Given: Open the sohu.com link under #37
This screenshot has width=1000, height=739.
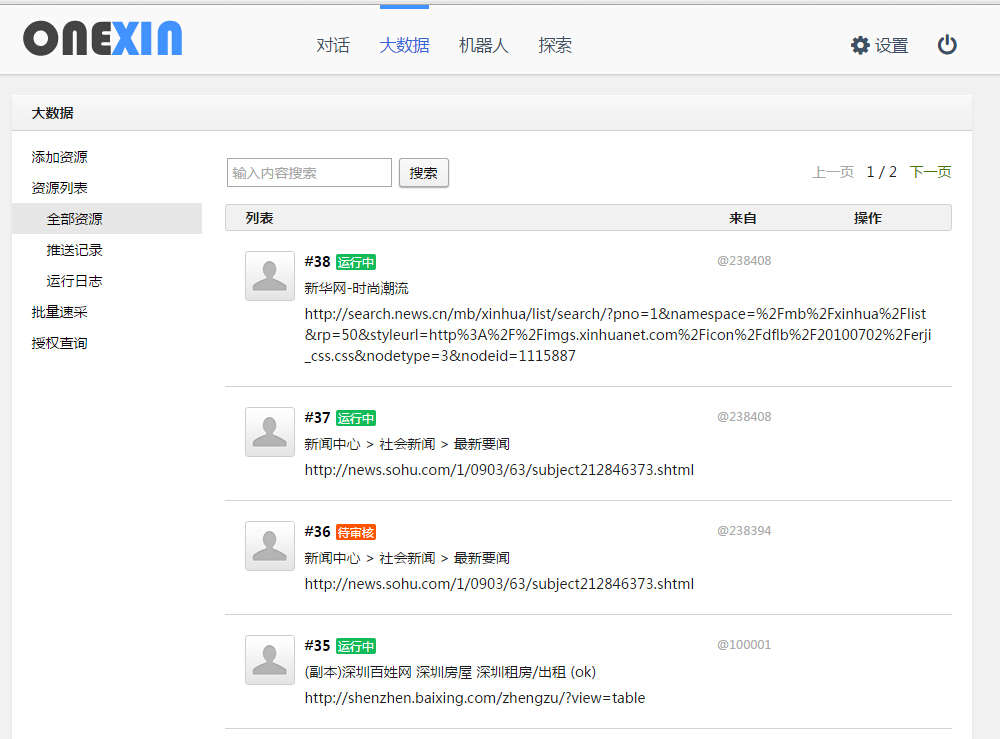Looking at the screenshot, I should pyautogui.click(x=499, y=470).
